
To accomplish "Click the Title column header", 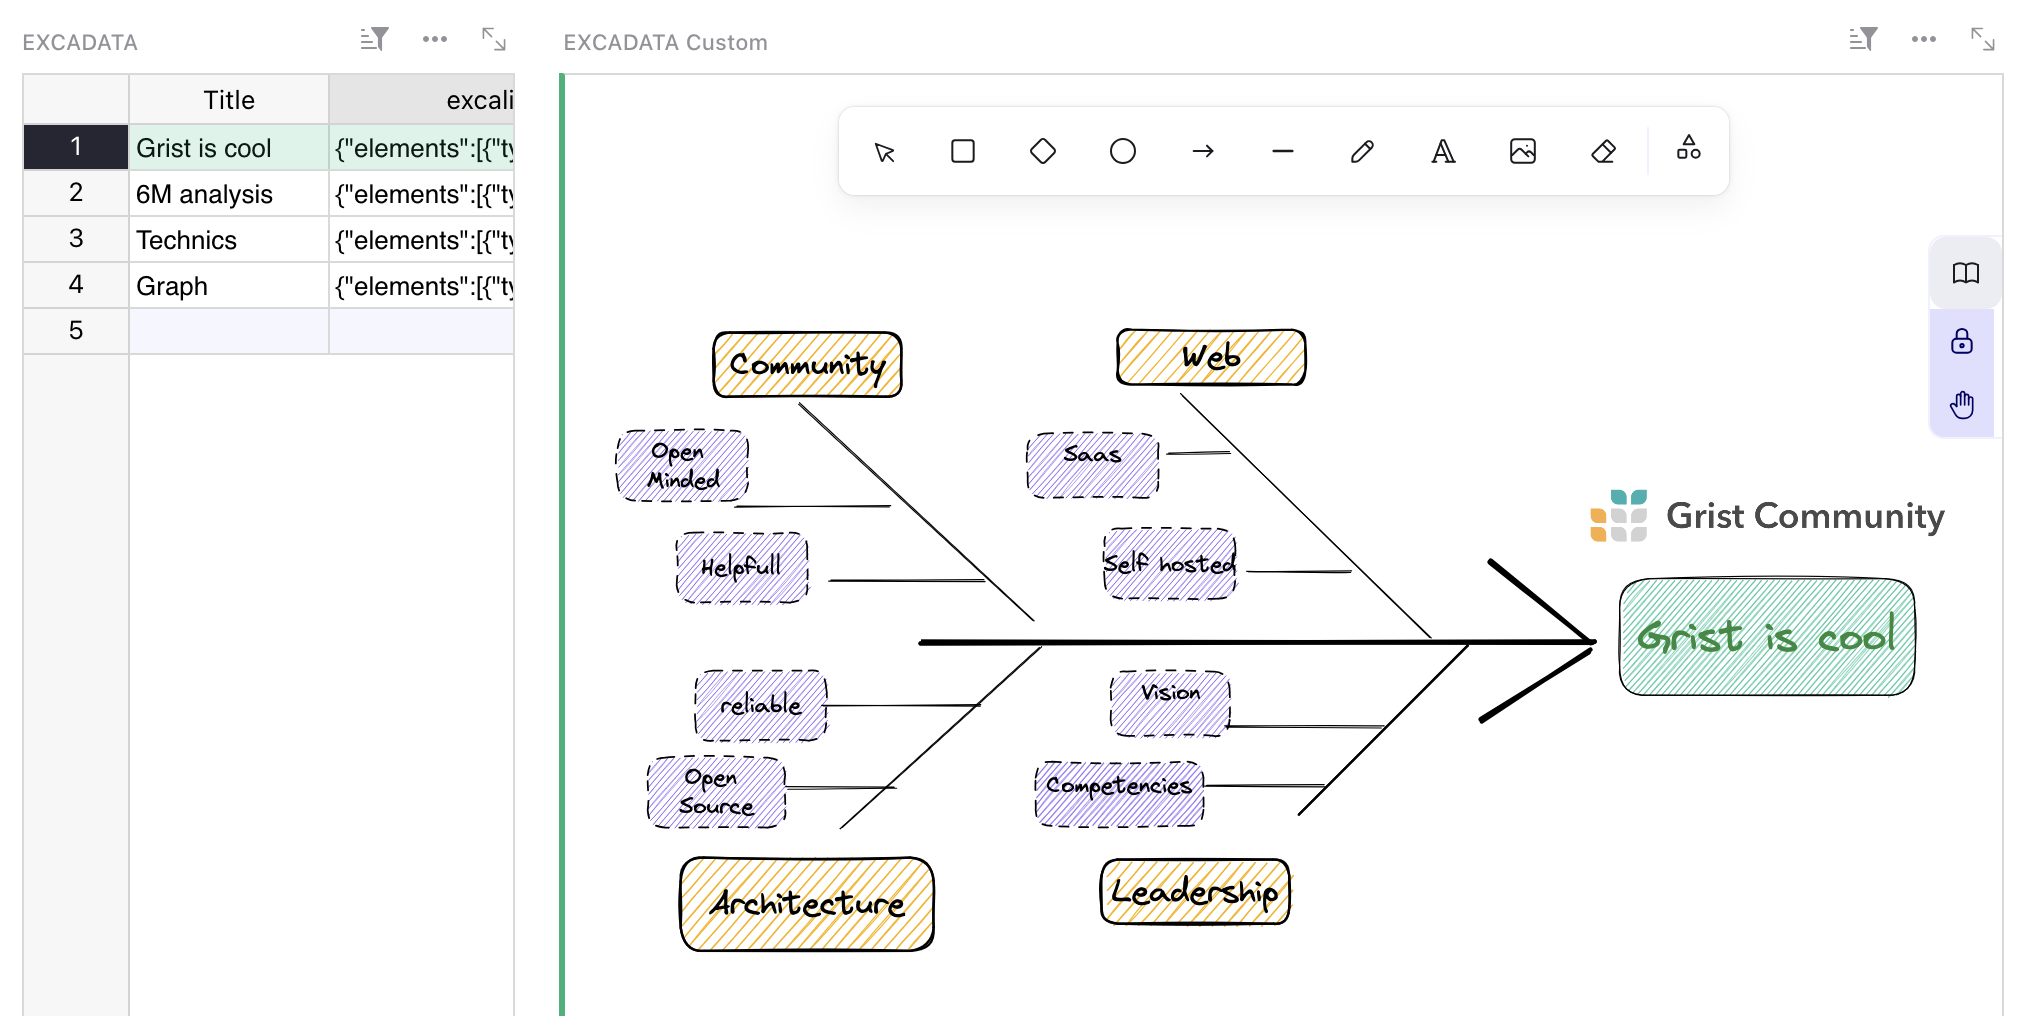I will coord(228,100).
